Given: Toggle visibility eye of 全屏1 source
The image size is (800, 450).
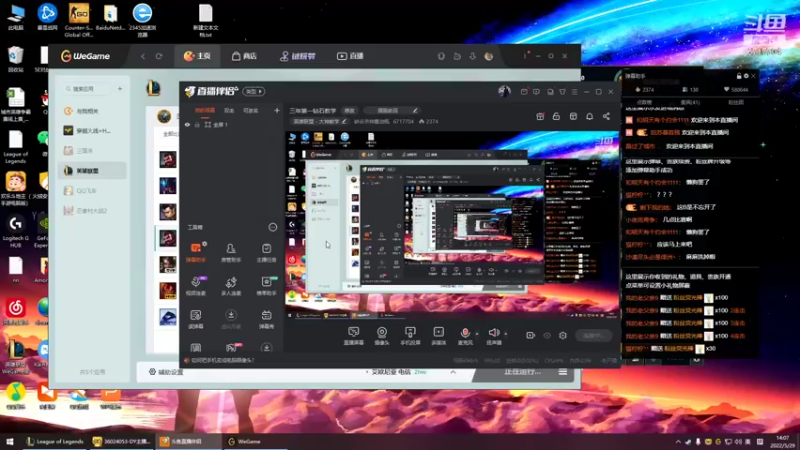Looking at the screenshot, I should (x=187, y=124).
